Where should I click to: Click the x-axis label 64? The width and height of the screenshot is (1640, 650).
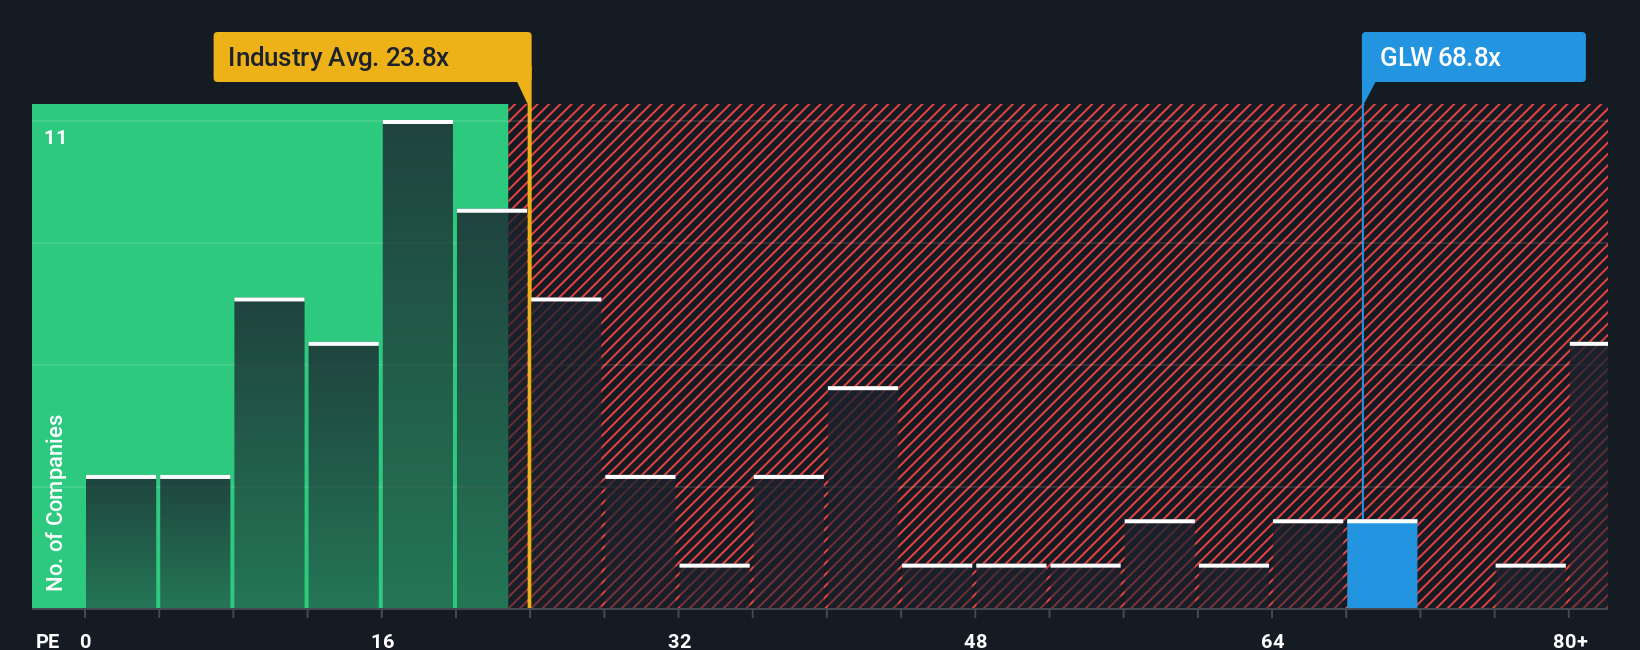(1272, 640)
